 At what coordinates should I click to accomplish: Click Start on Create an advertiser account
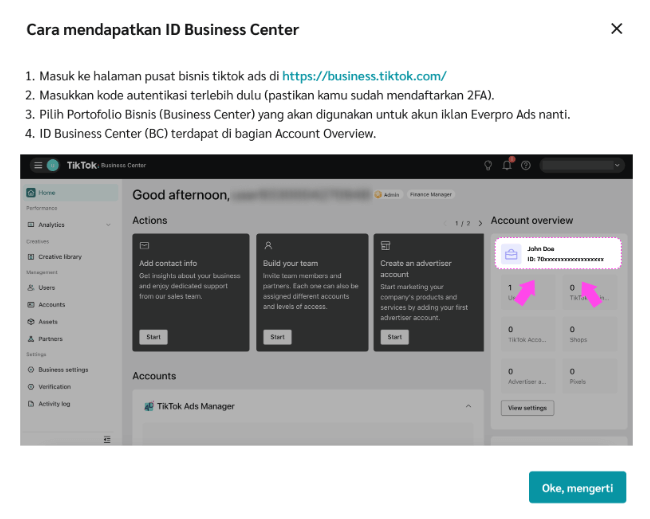click(395, 337)
